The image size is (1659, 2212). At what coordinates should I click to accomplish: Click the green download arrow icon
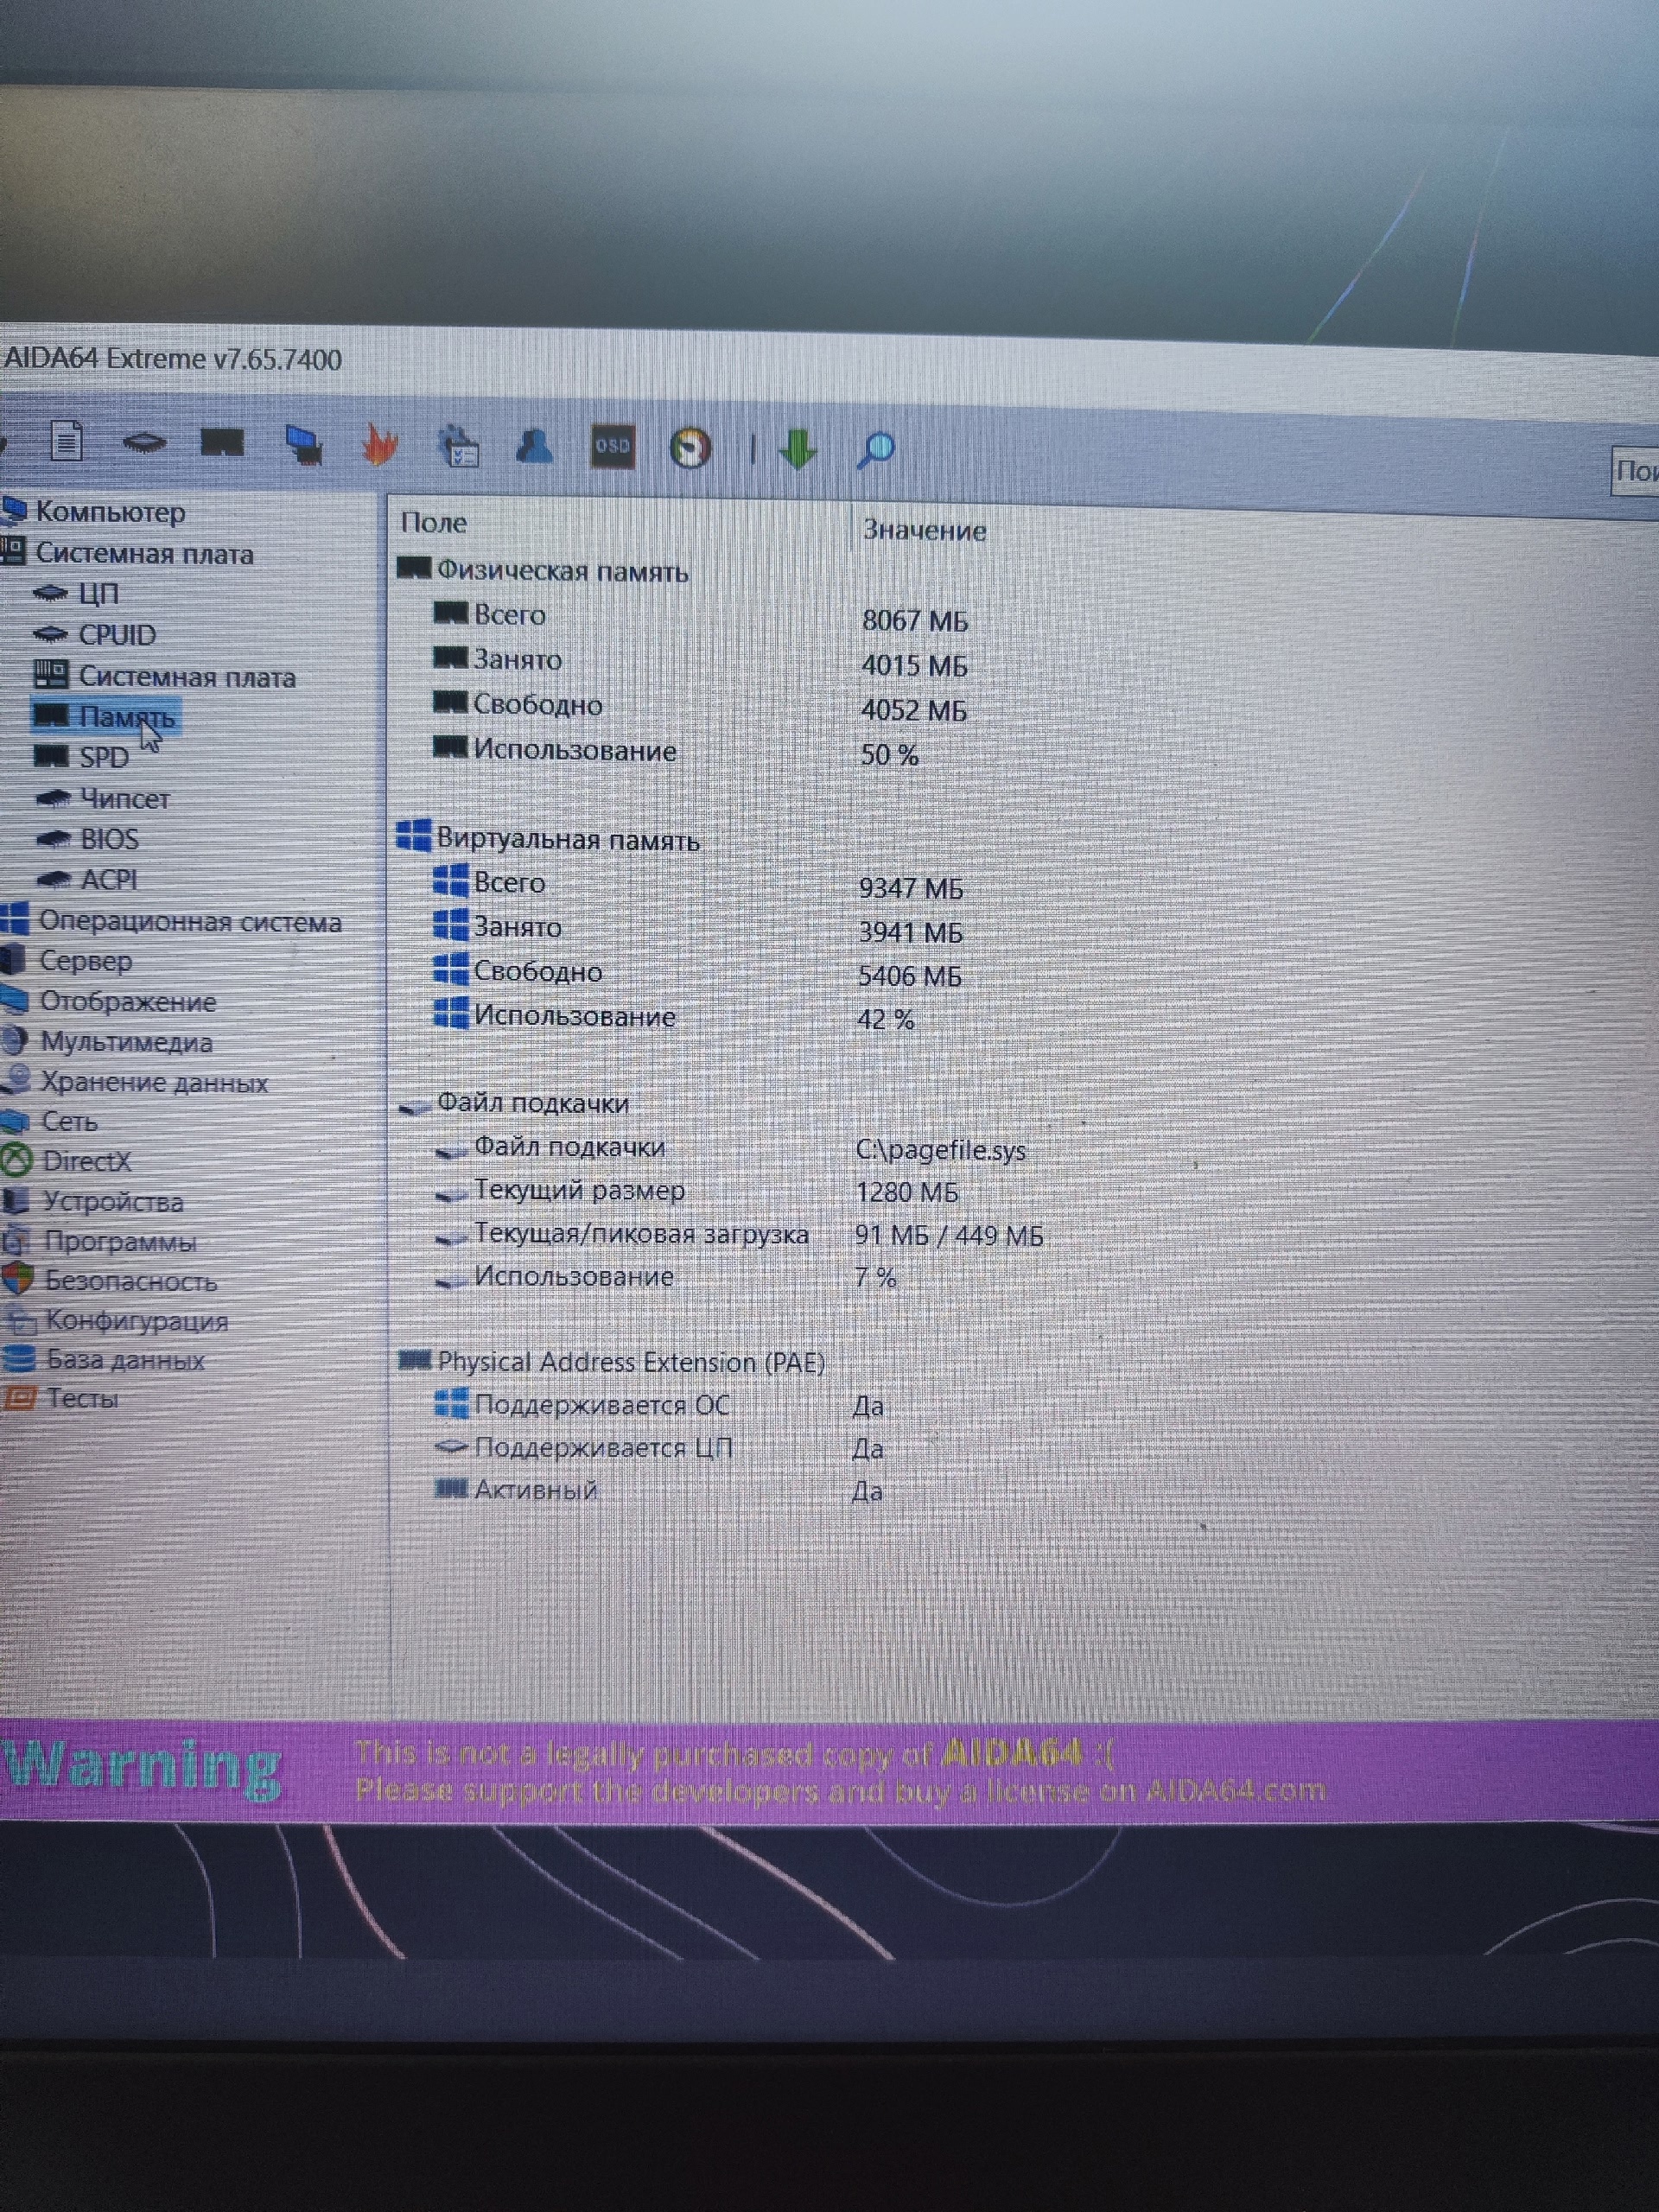[x=797, y=450]
